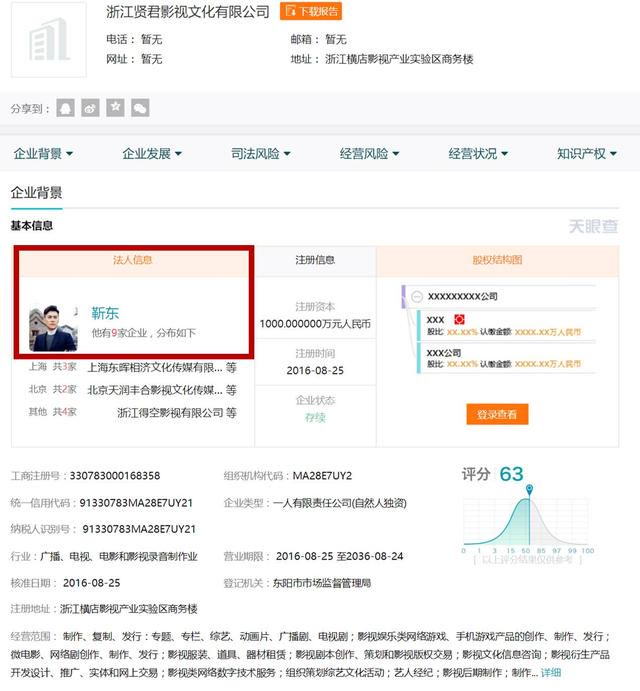Open legal person link 靳东
Screen dimensions: 640x691
(105, 313)
